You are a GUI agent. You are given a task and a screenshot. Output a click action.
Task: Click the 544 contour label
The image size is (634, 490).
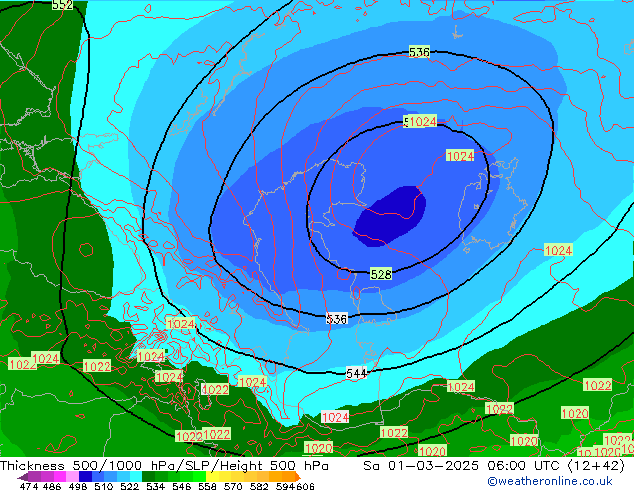(356, 373)
